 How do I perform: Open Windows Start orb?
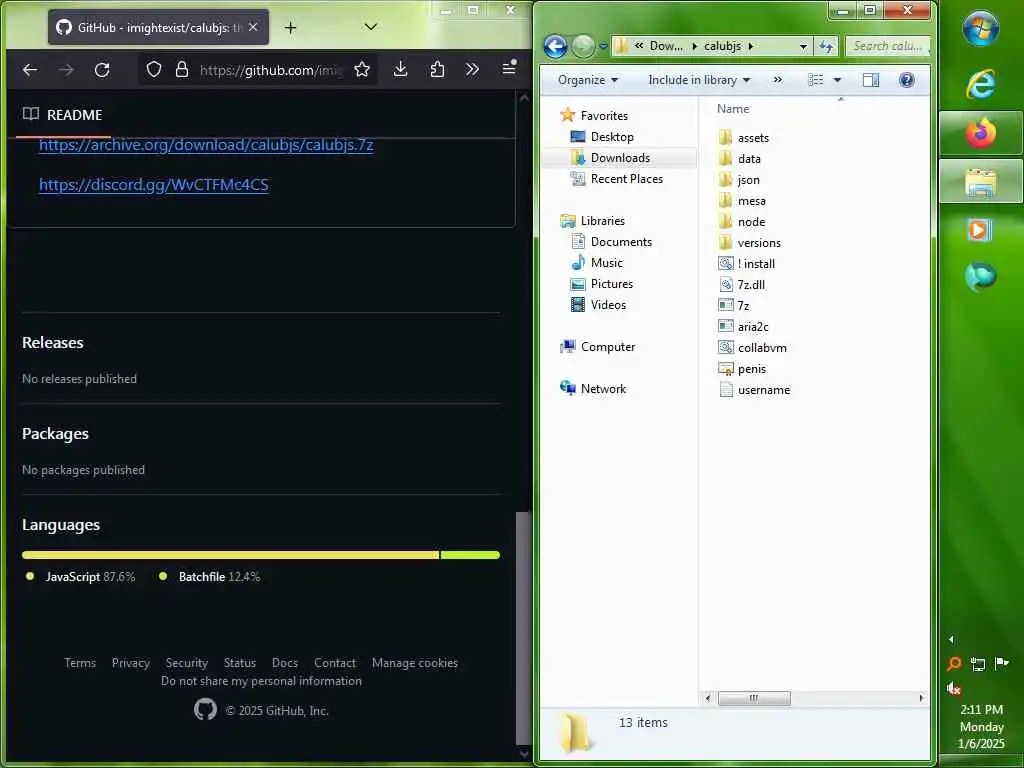click(x=980, y=28)
